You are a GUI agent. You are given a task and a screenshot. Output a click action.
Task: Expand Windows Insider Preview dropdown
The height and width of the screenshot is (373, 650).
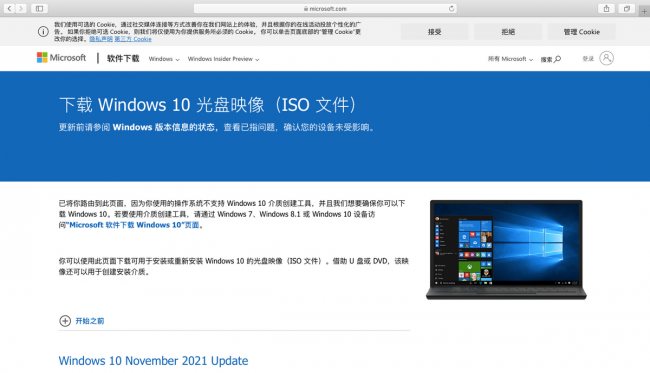pos(223,59)
